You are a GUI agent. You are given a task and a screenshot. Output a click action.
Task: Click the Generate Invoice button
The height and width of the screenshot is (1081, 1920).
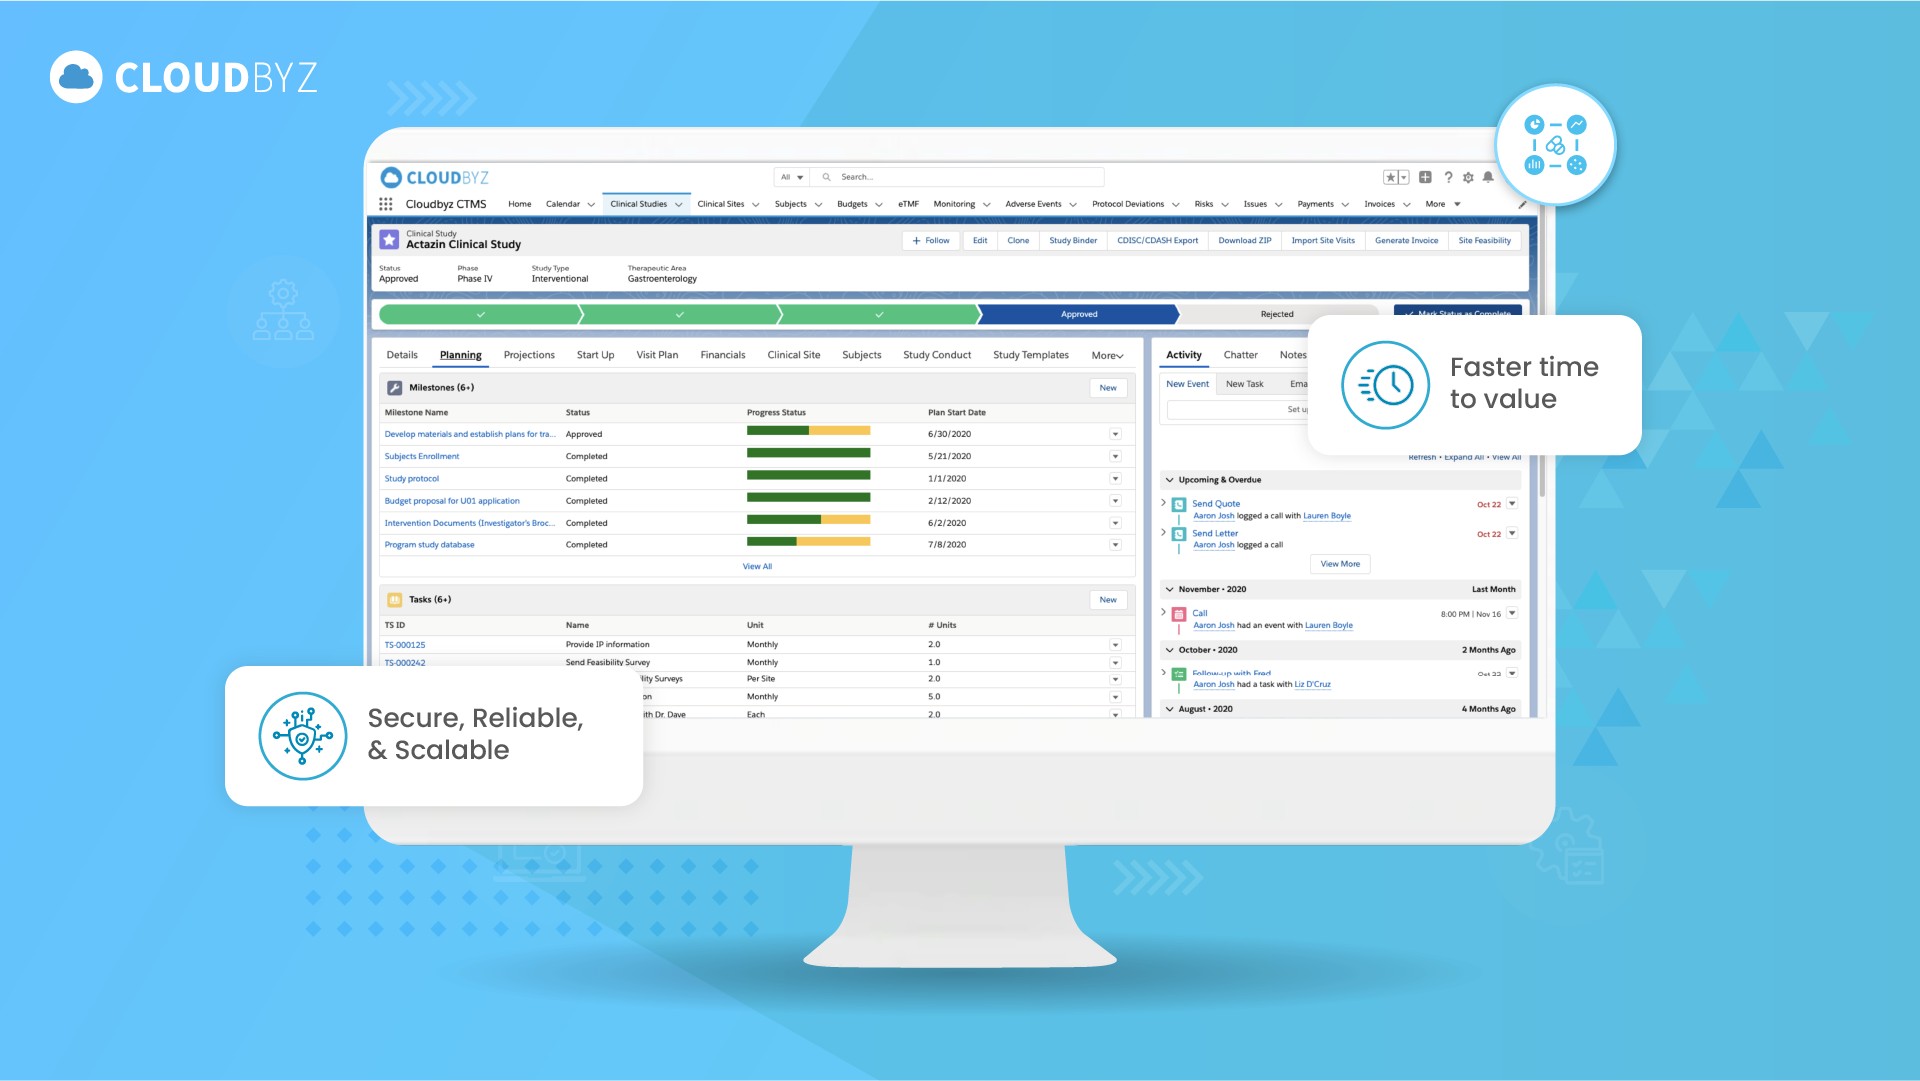click(1406, 241)
